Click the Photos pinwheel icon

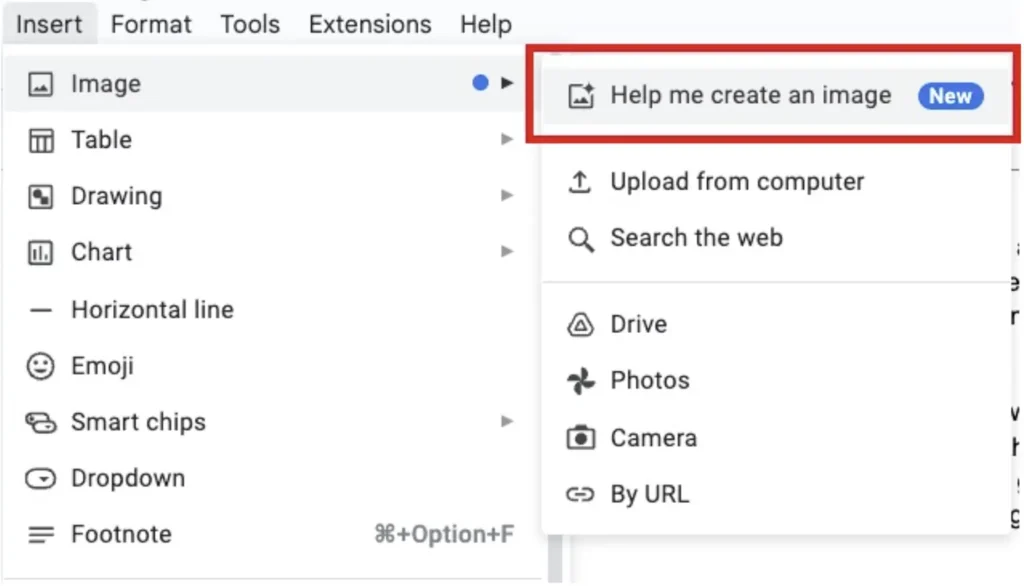(580, 381)
